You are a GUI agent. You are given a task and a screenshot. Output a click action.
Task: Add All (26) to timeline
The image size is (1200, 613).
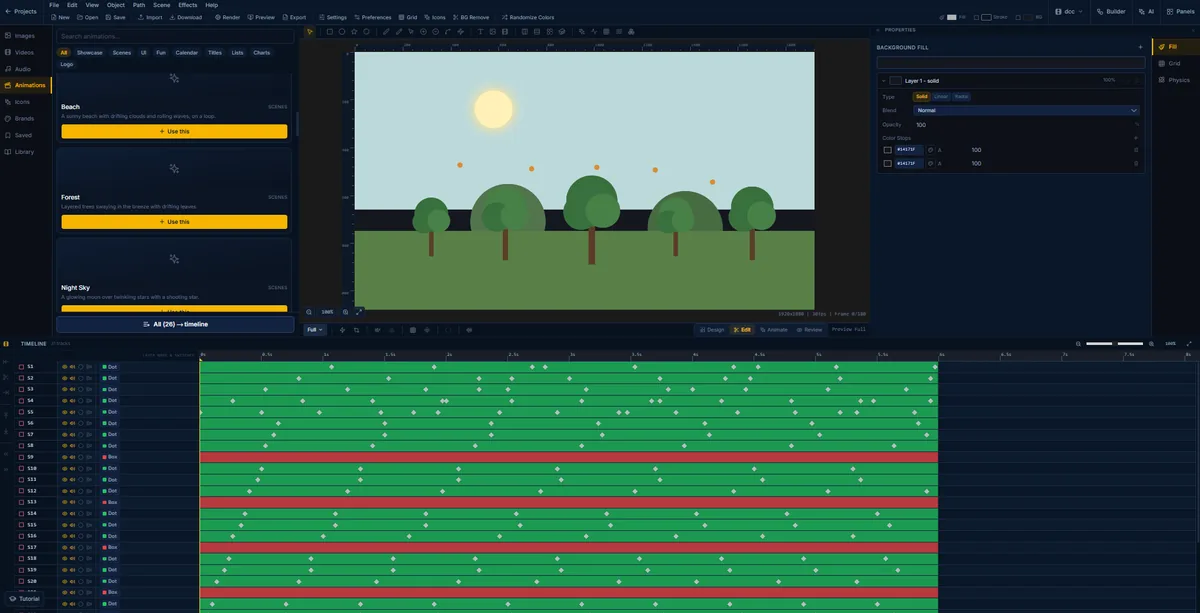pyautogui.click(x=175, y=324)
